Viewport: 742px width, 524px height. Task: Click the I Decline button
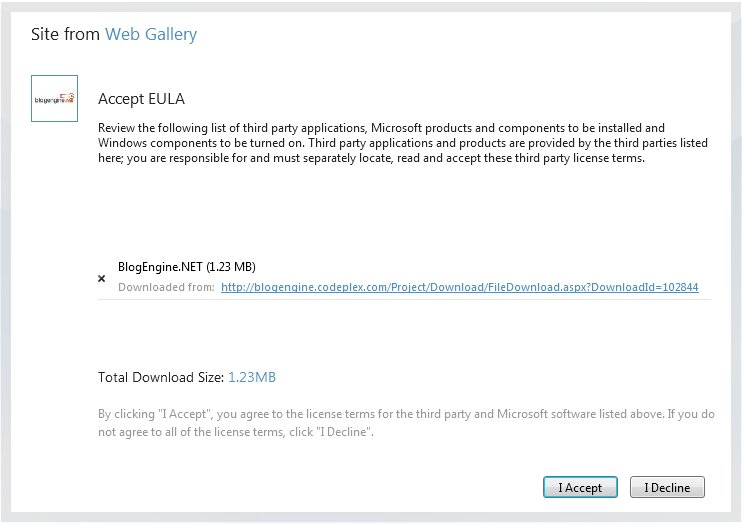click(667, 487)
